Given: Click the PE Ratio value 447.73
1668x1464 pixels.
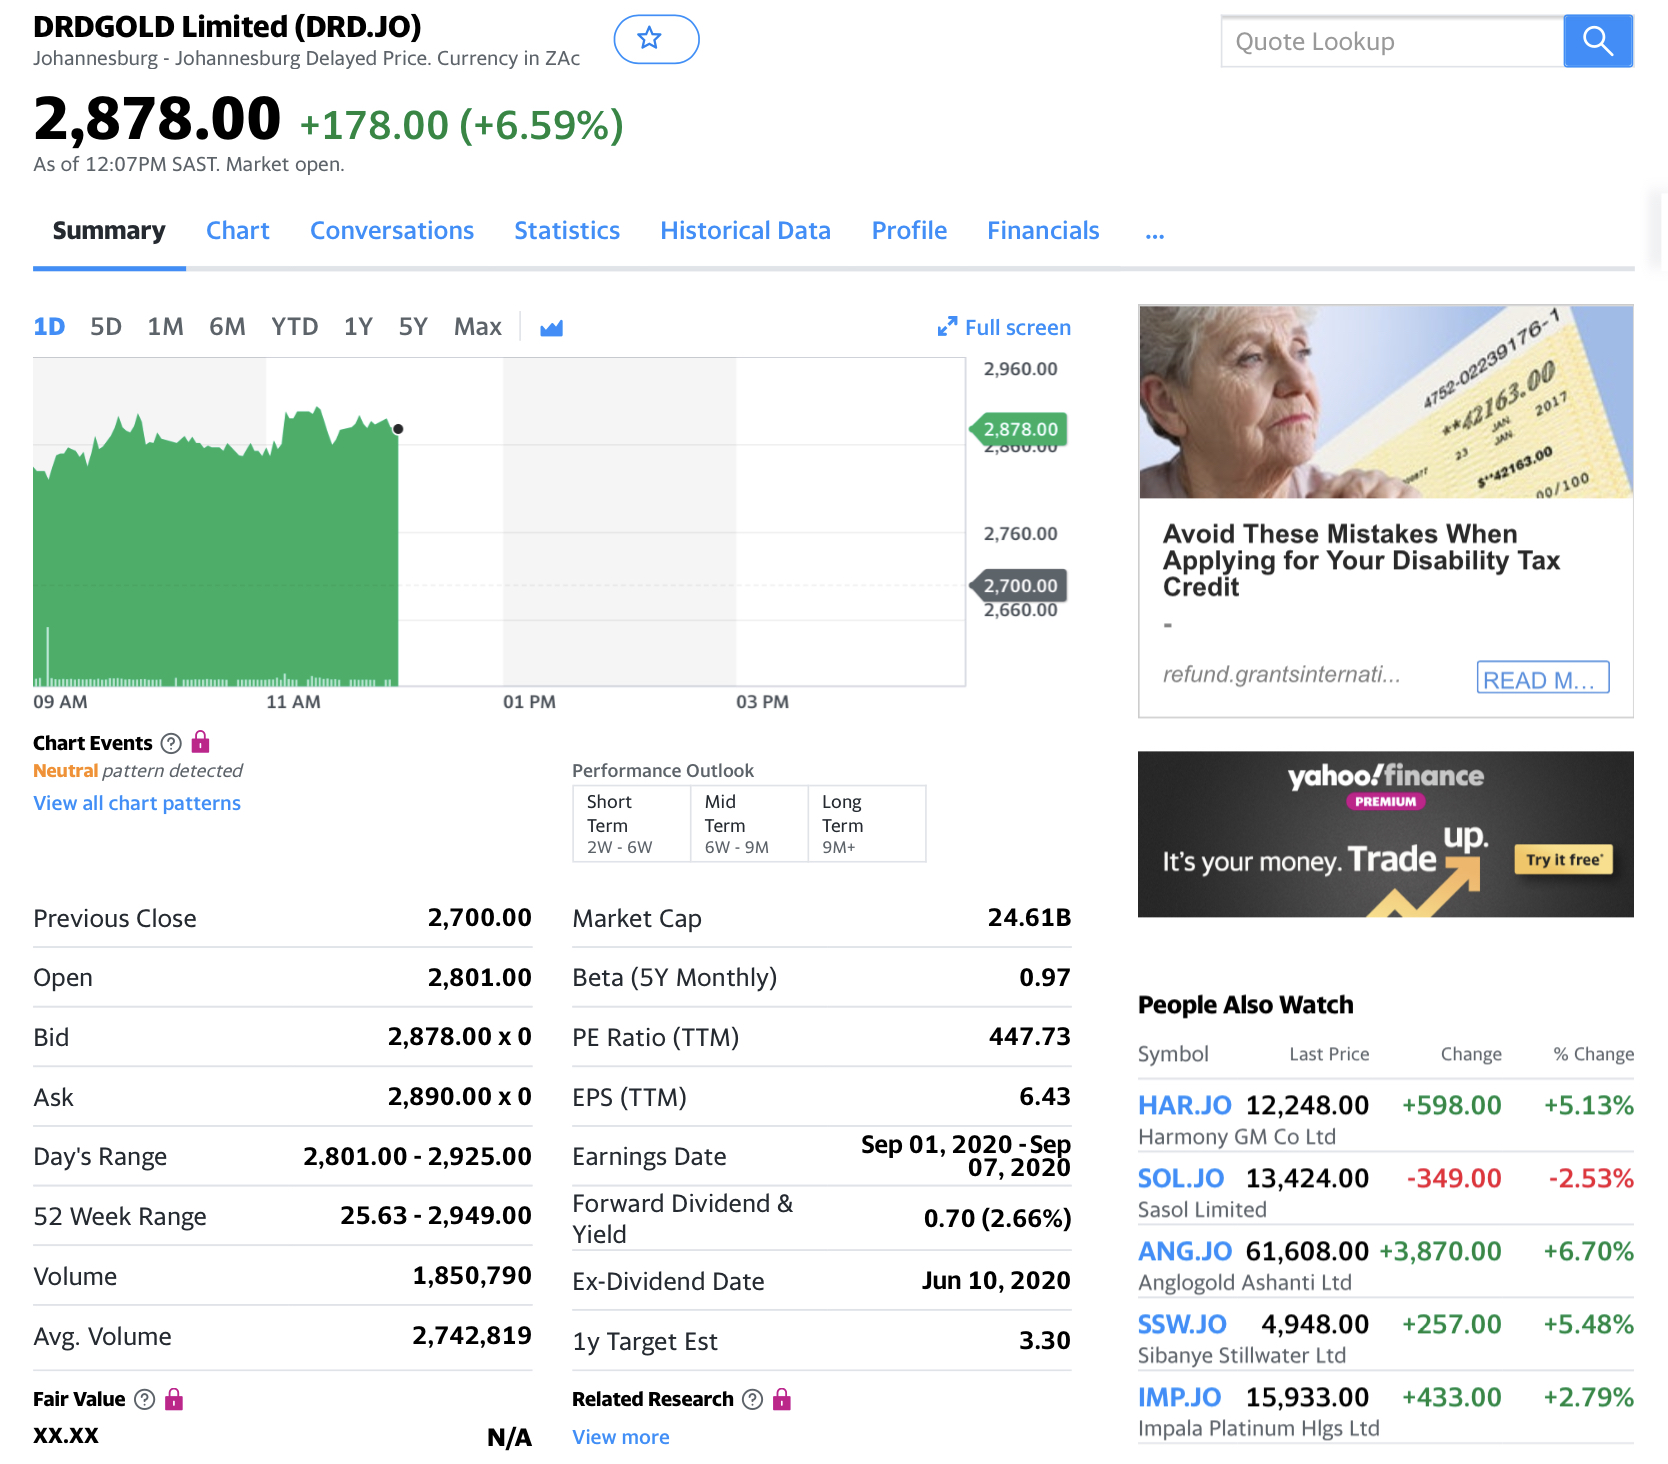Looking at the screenshot, I should [1030, 1037].
